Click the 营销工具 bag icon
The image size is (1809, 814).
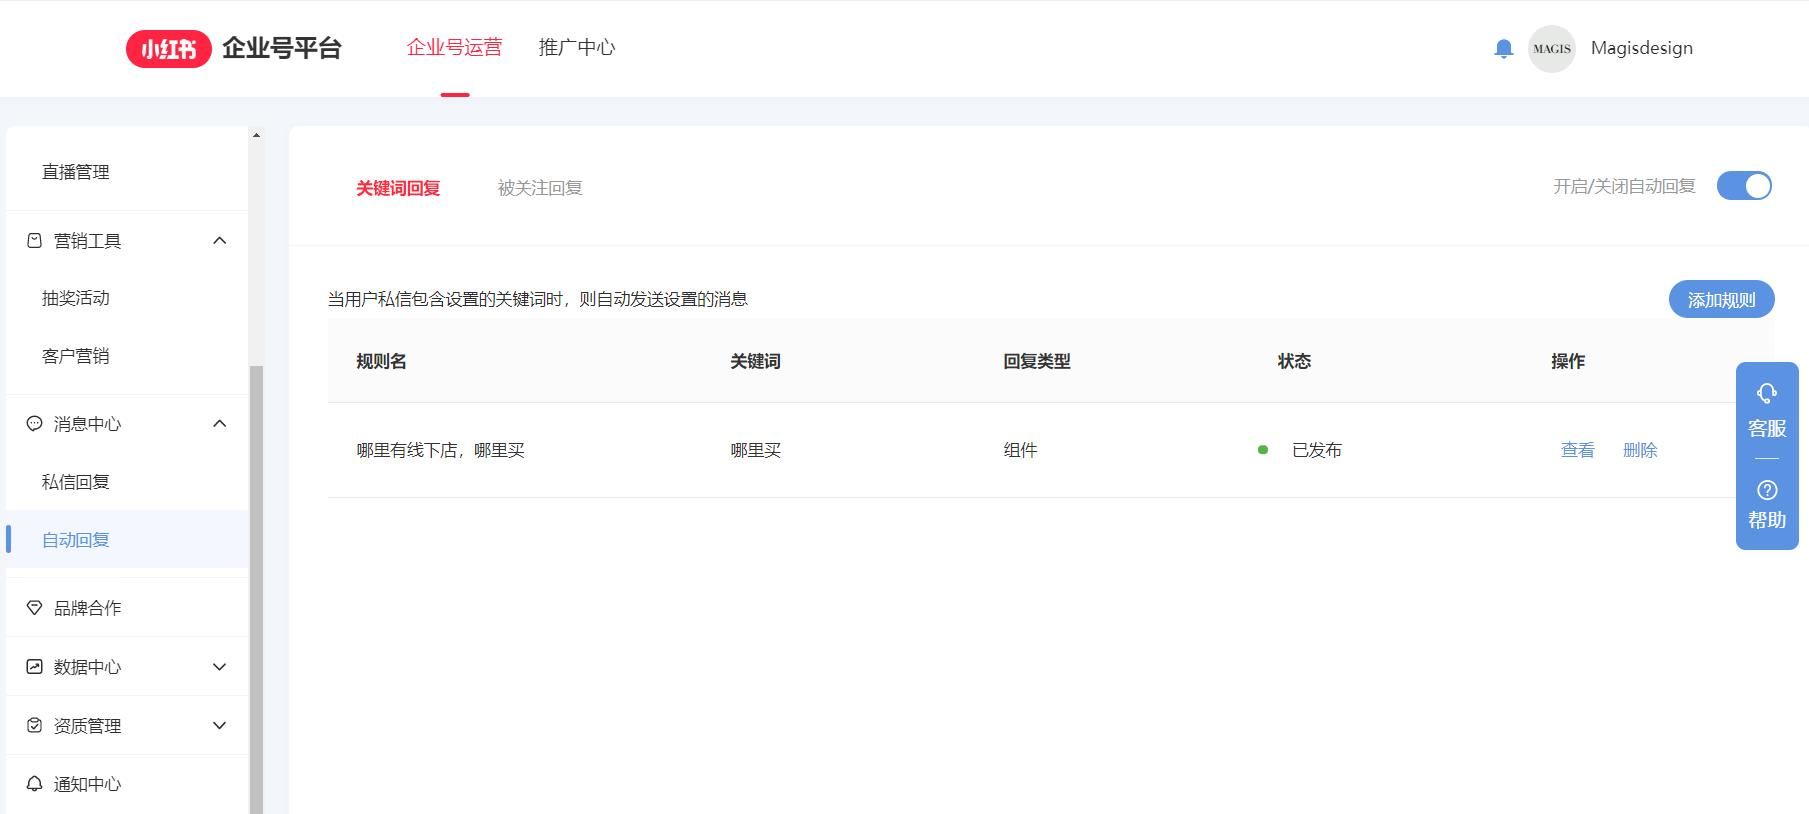pyautogui.click(x=35, y=241)
